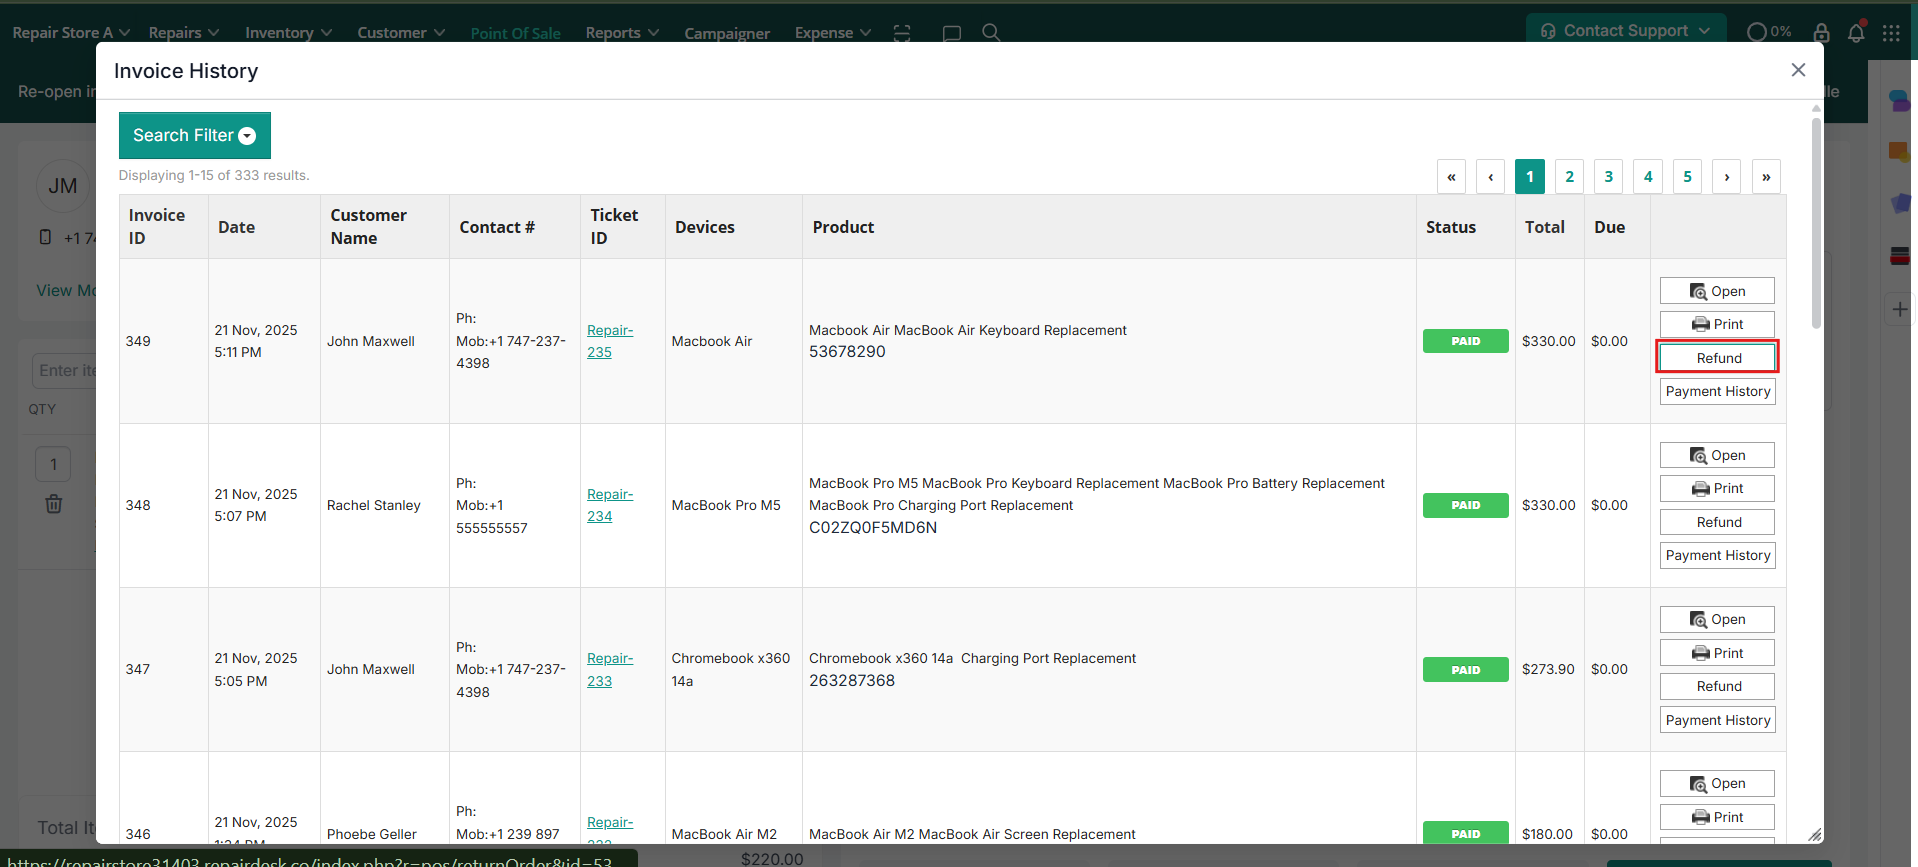The image size is (1918, 867).
Task: Print invoice 346
Action: 1717,817
